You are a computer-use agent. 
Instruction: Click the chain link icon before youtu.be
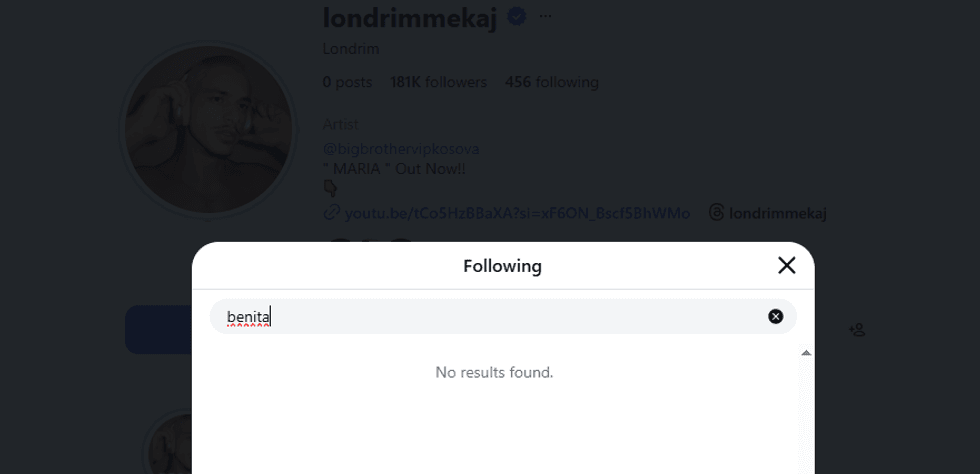click(331, 212)
